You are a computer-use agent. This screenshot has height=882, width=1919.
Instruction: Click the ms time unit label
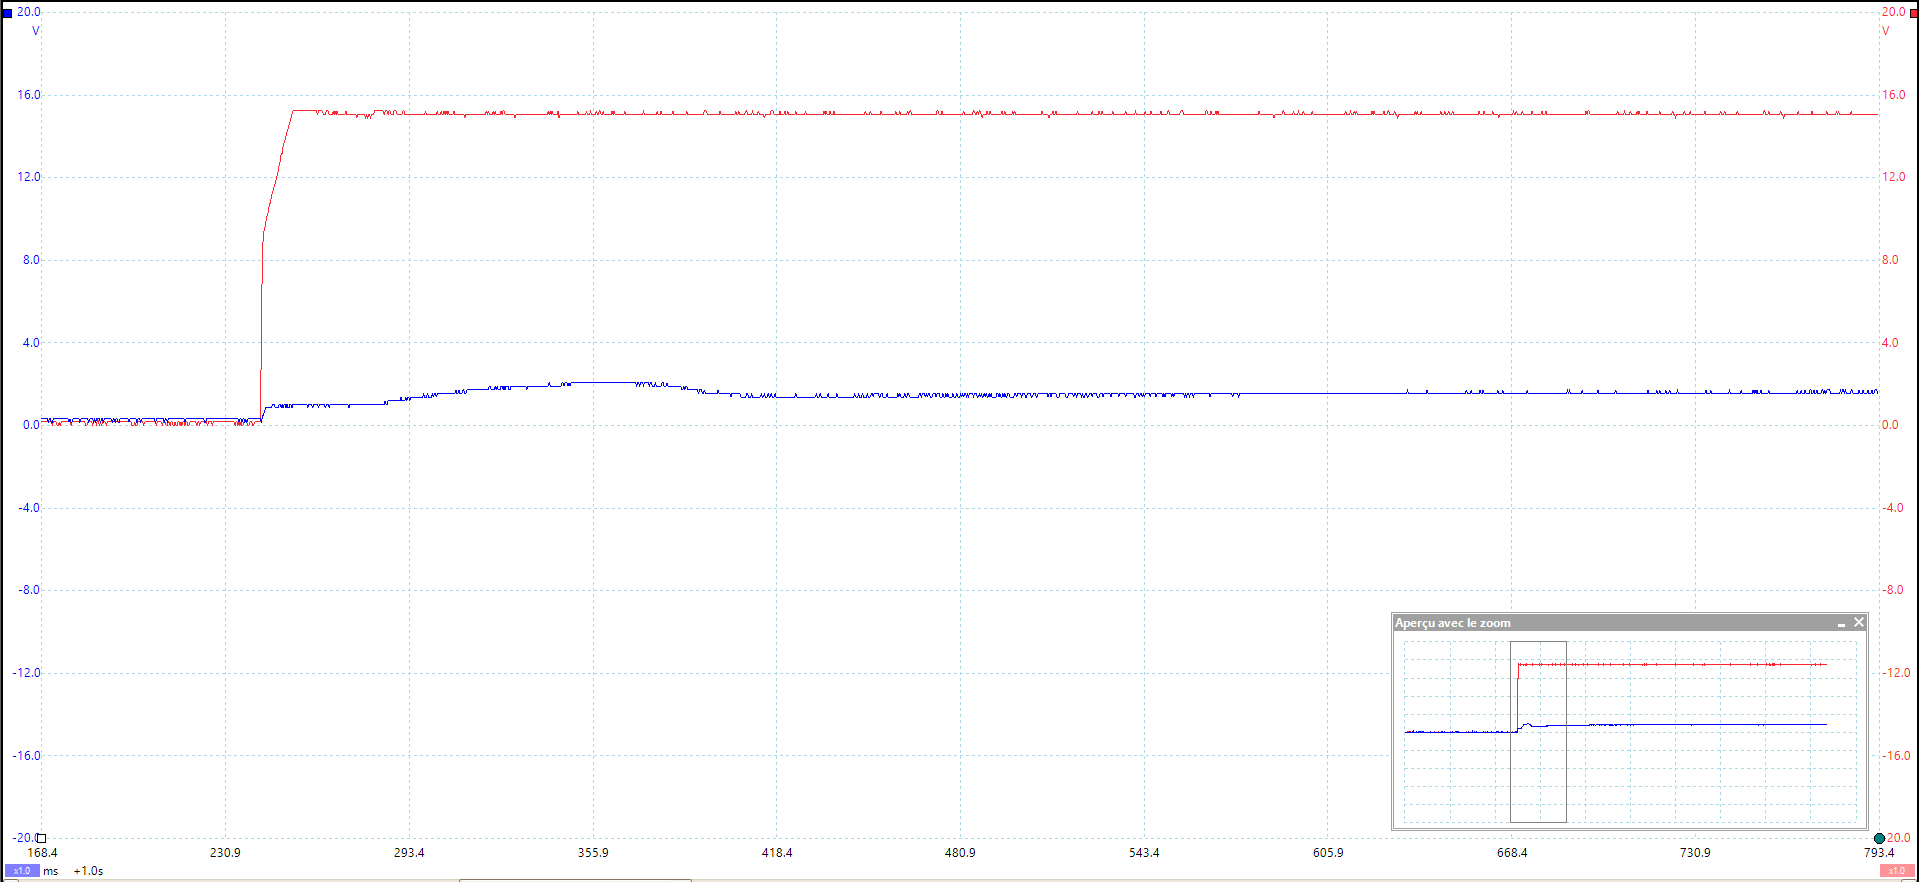(51, 871)
